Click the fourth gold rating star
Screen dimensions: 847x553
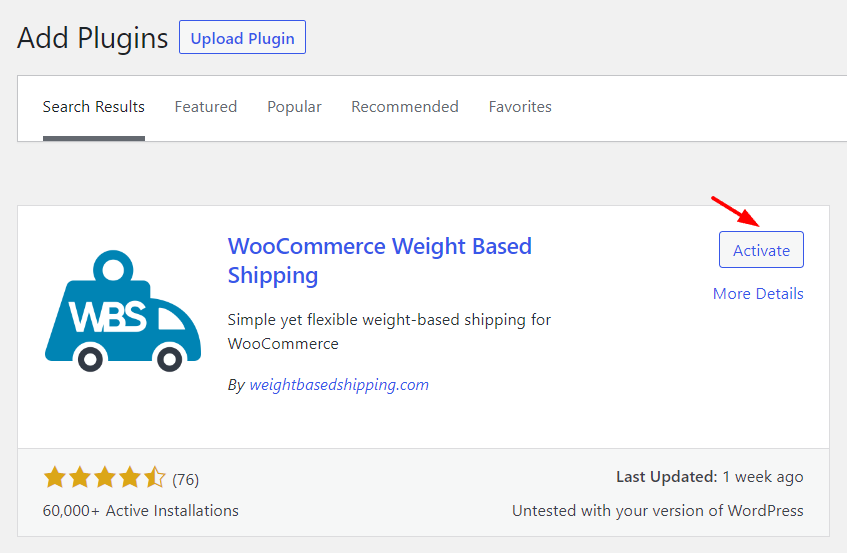pyautogui.click(x=130, y=478)
